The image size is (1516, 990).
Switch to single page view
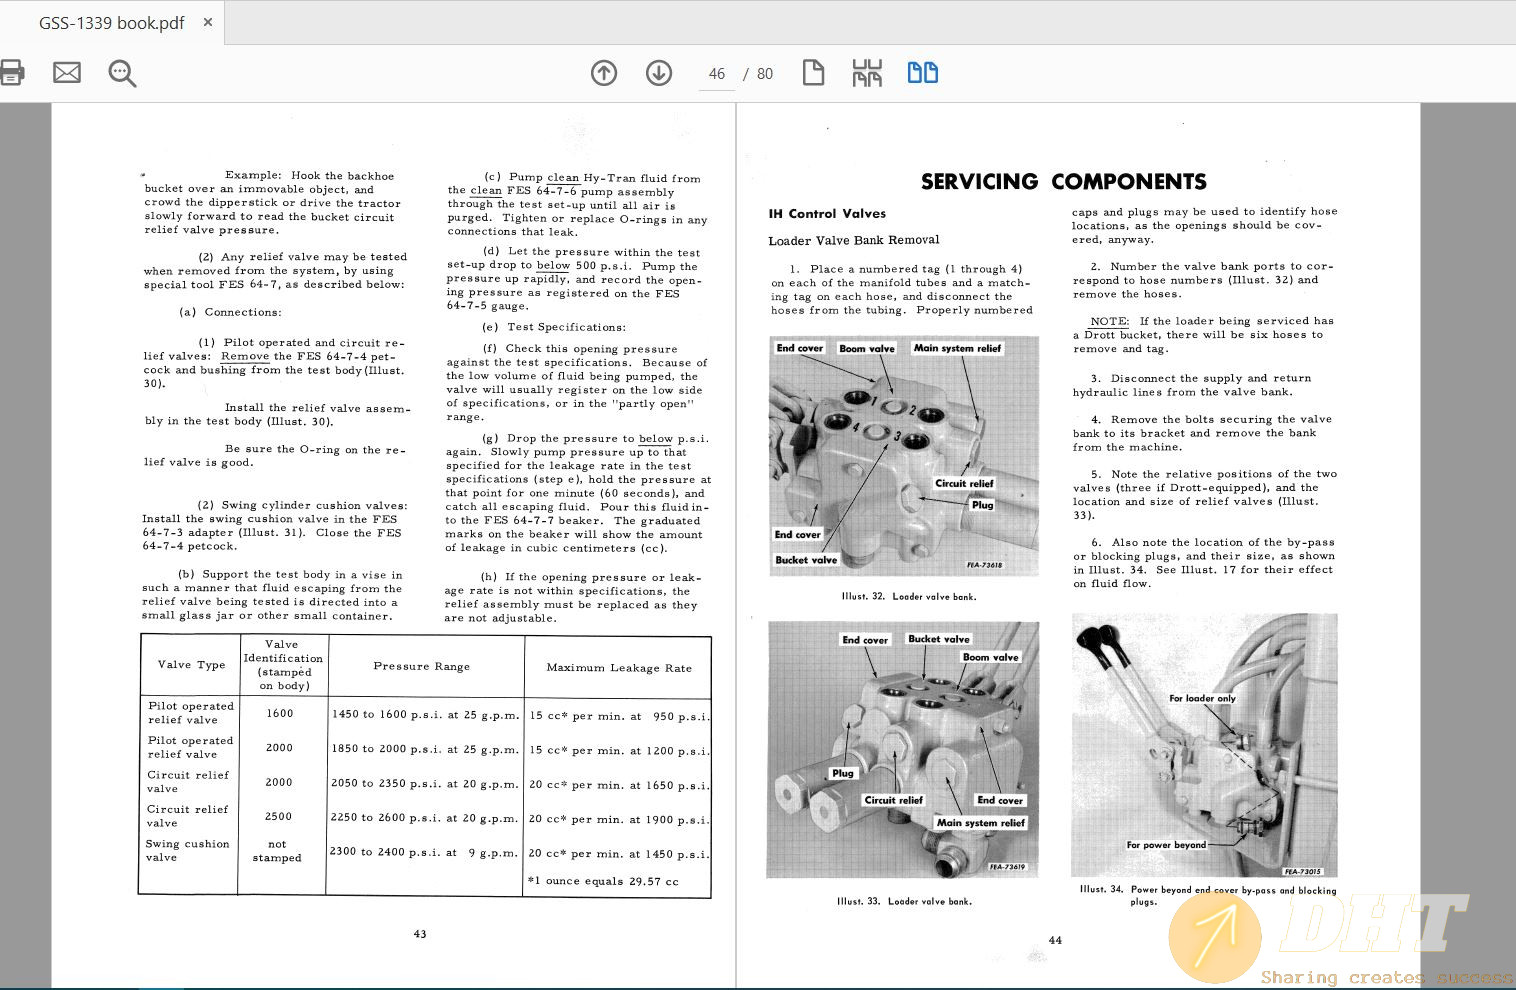coord(813,73)
